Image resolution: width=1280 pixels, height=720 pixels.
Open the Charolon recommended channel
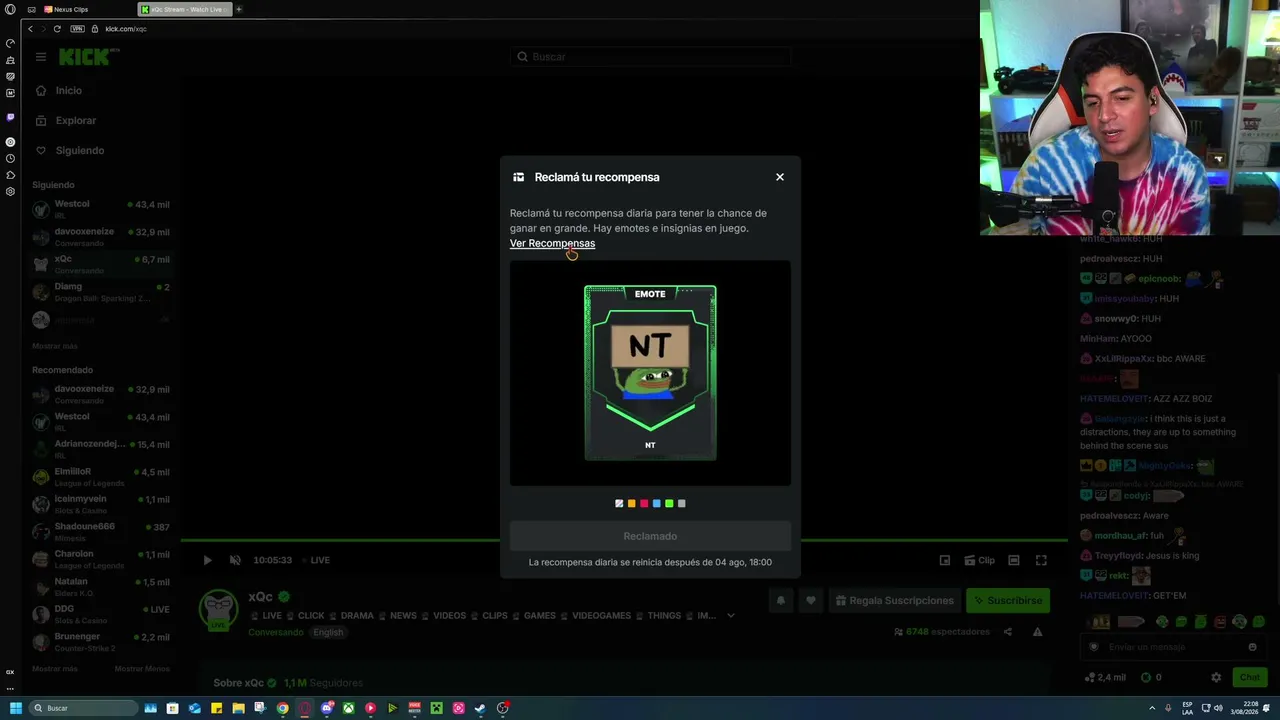click(100, 559)
